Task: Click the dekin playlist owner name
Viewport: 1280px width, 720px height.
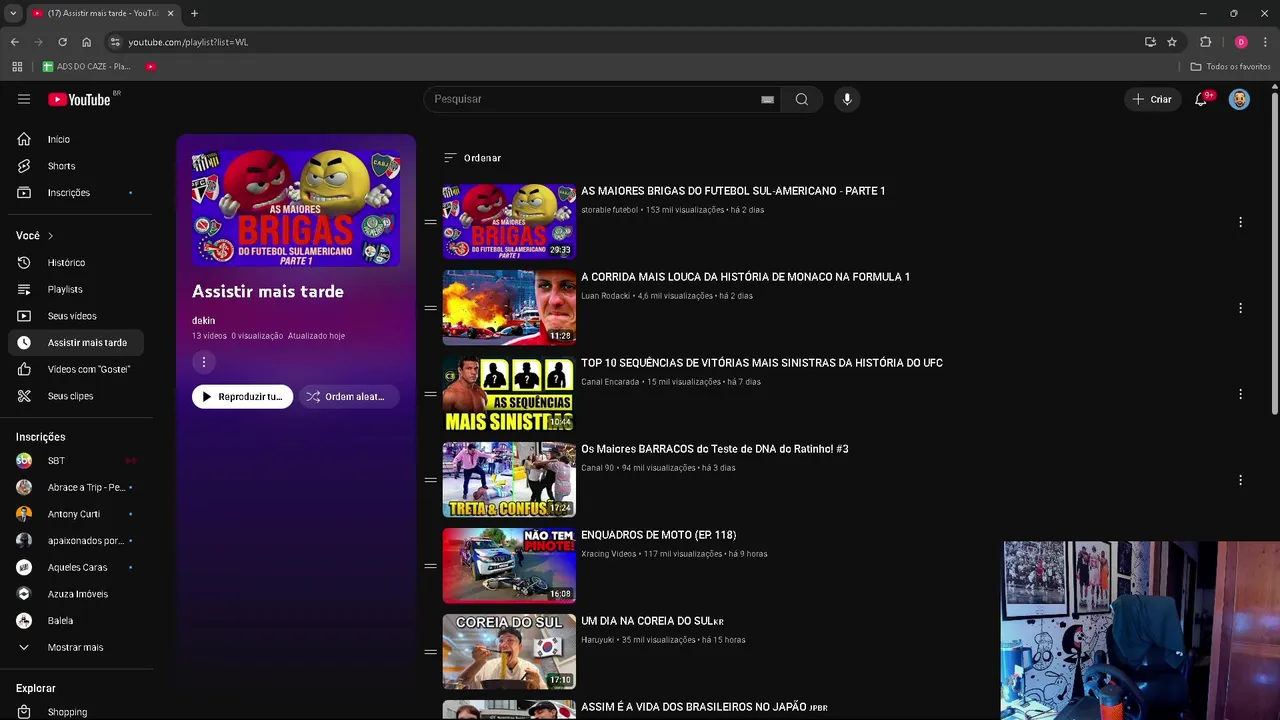Action: coord(203,321)
